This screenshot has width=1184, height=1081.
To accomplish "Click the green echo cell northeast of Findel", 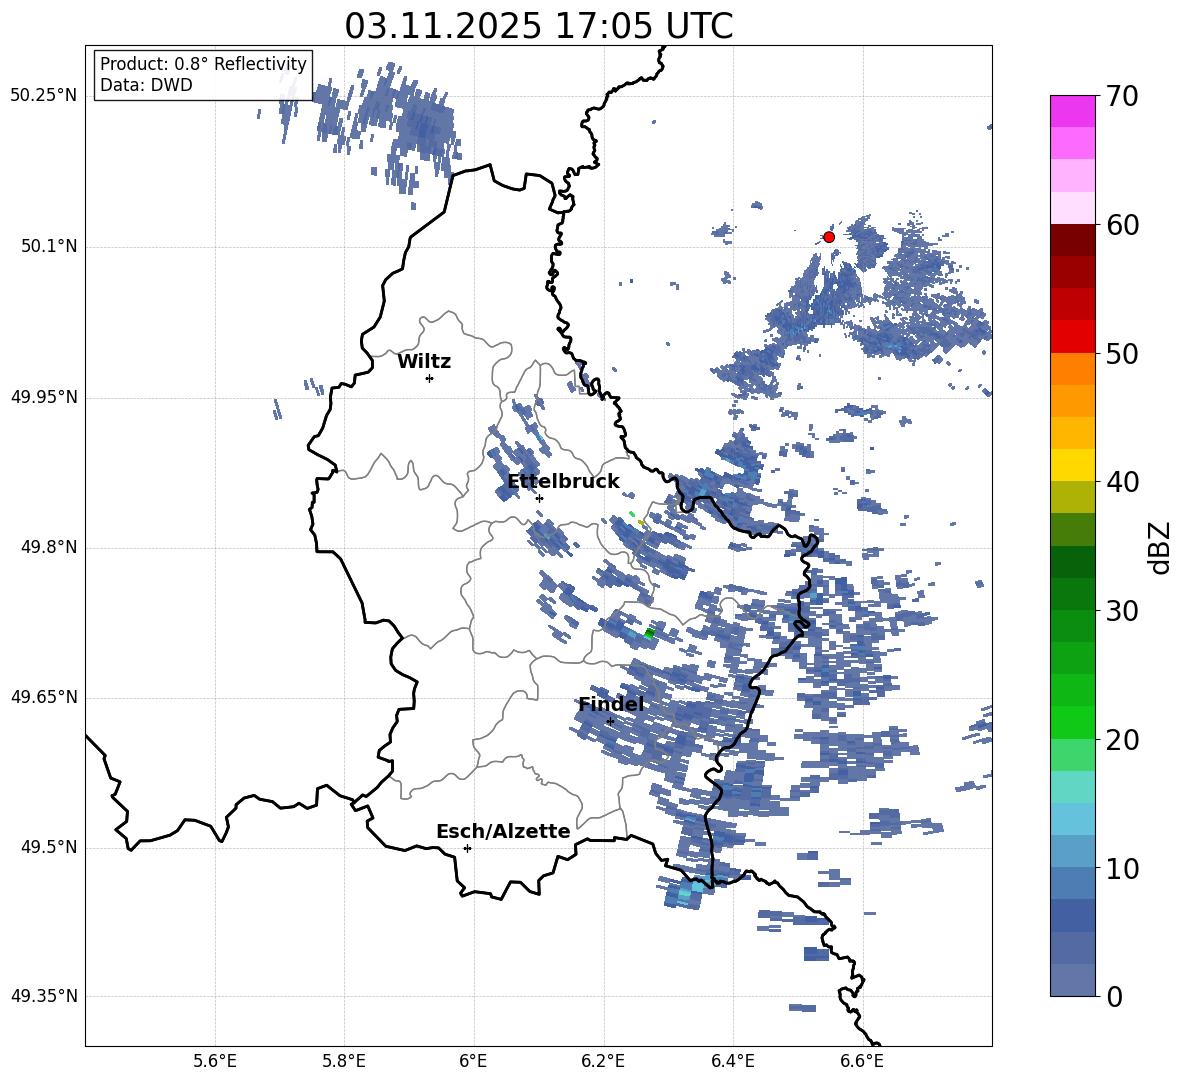I will click(x=649, y=633).
